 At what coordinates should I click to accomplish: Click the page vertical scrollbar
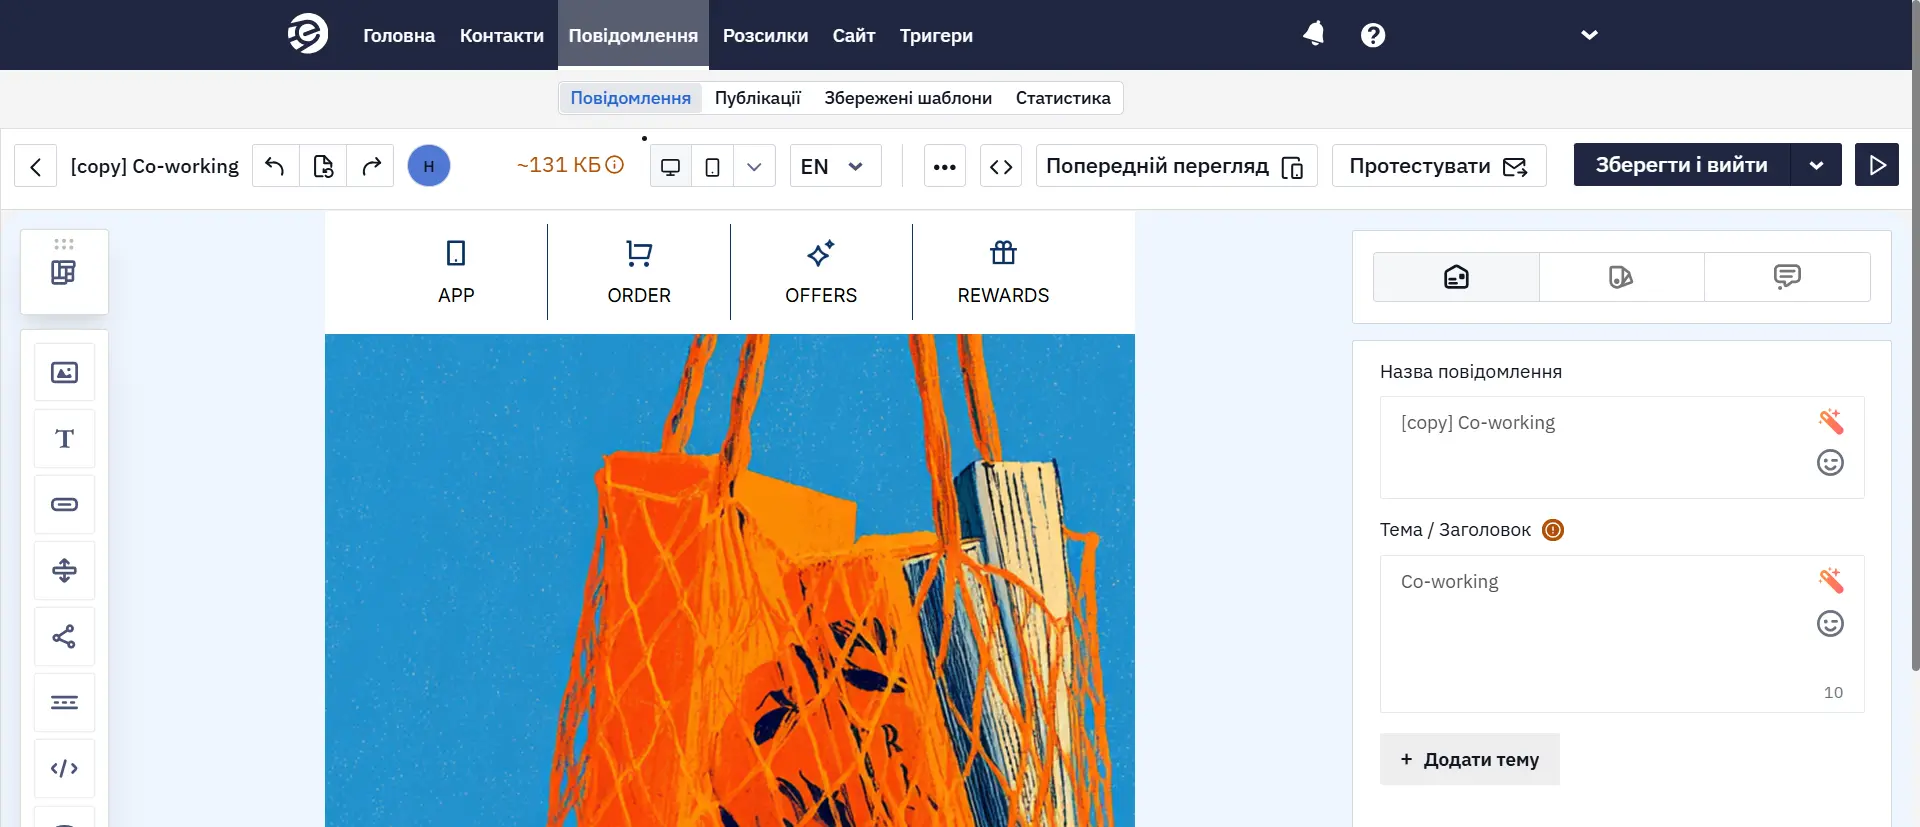1915,335
